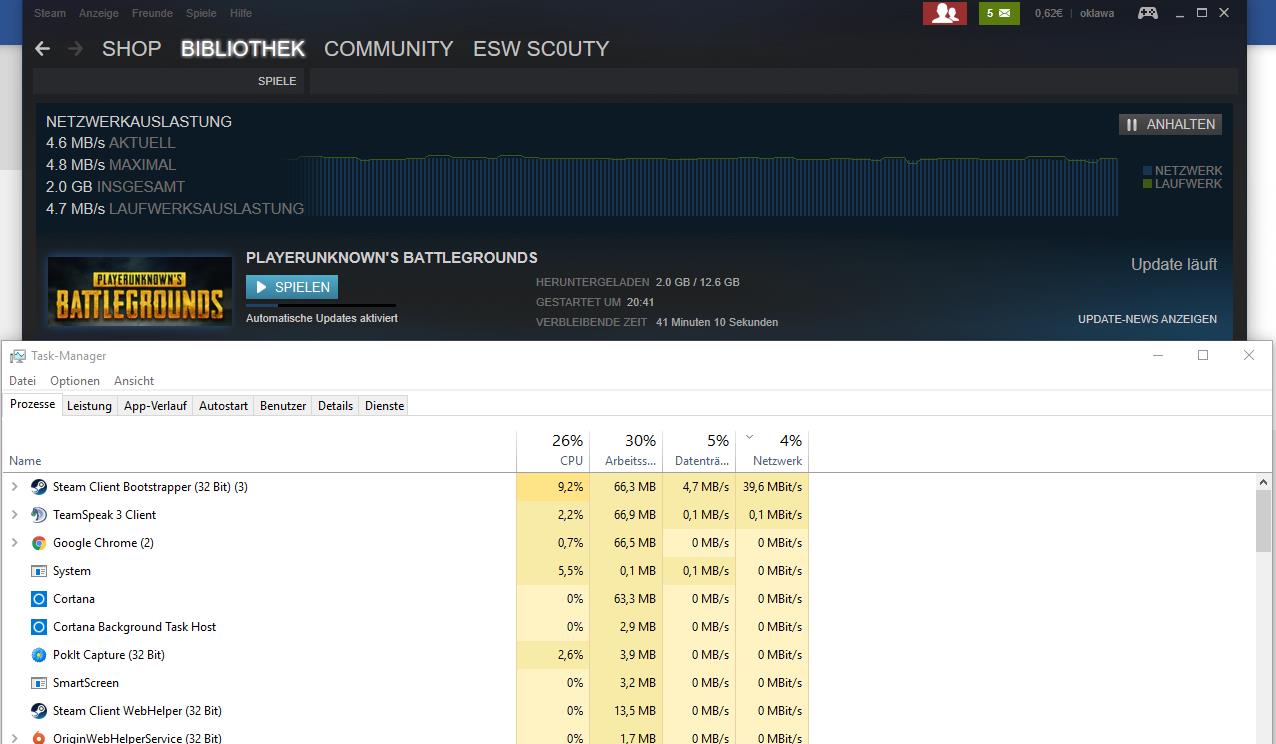
Task: Open the Ansicht menu in Task-Manager
Action: (x=134, y=381)
